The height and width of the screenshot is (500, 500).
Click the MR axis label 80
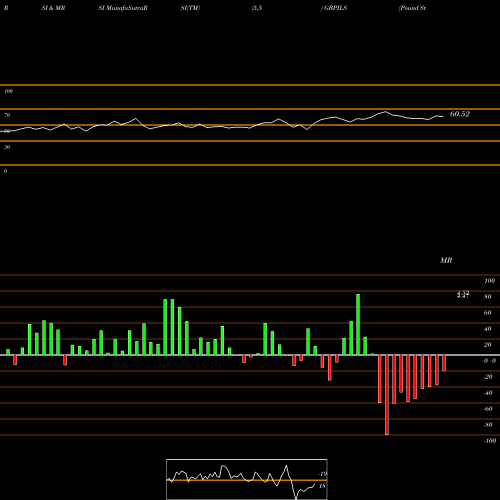coord(488,297)
